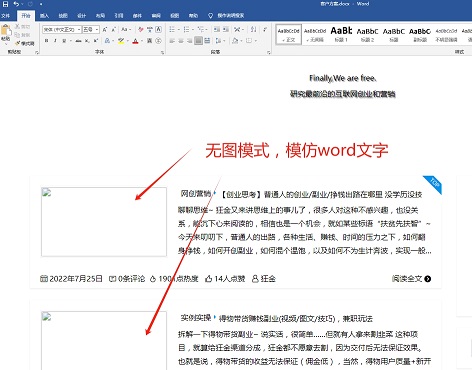Open the font size combo box
Screen dimensions: 472x370
pos(91,29)
